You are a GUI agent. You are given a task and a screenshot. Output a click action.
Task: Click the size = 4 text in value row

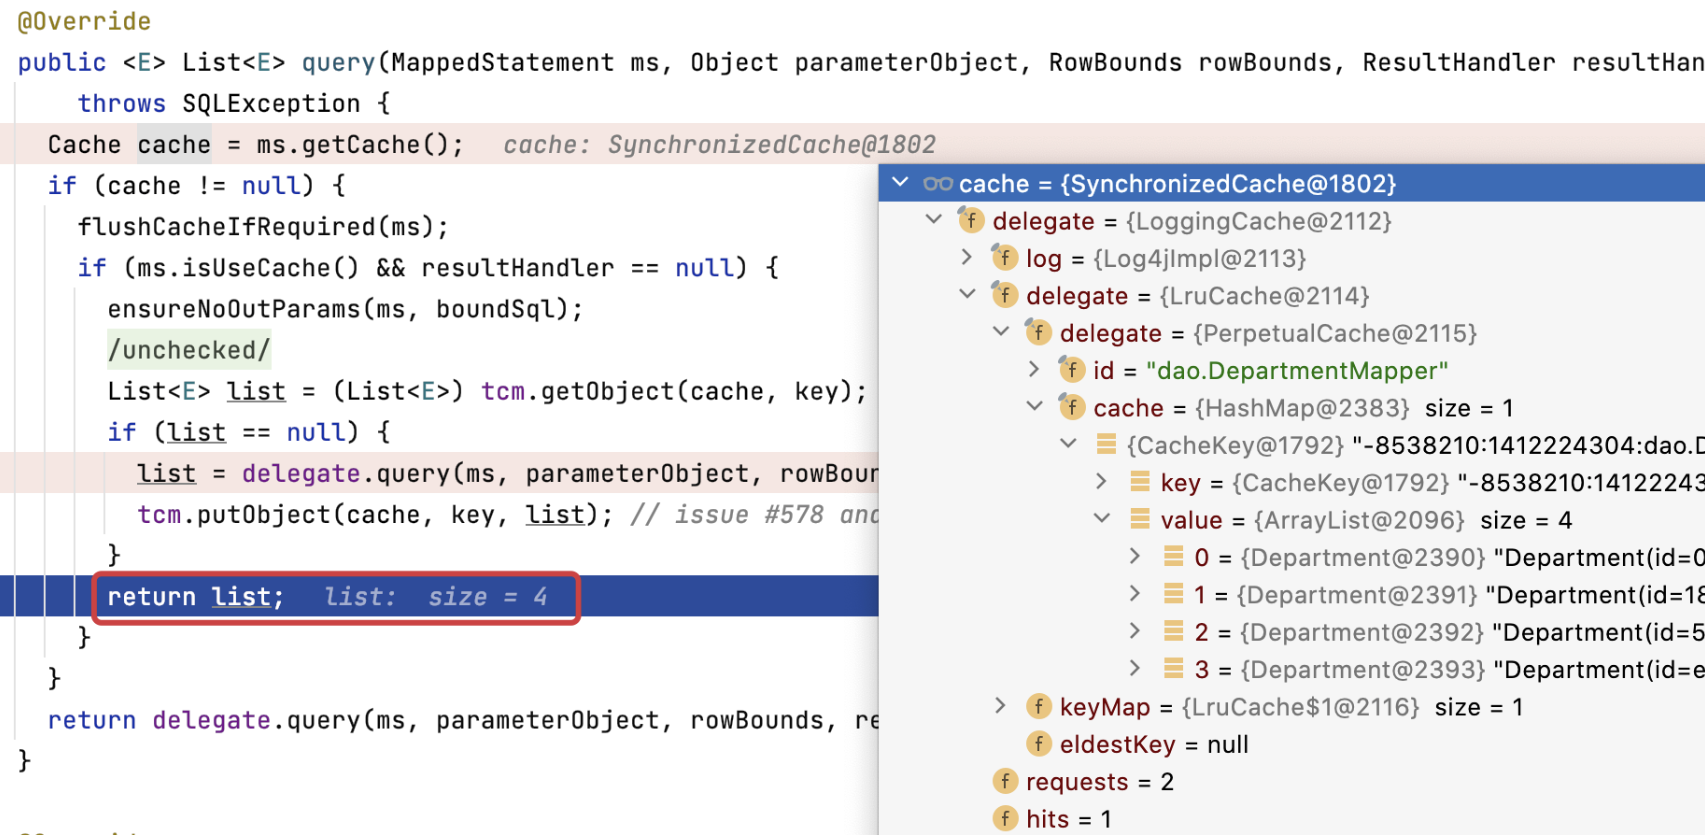(1525, 520)
